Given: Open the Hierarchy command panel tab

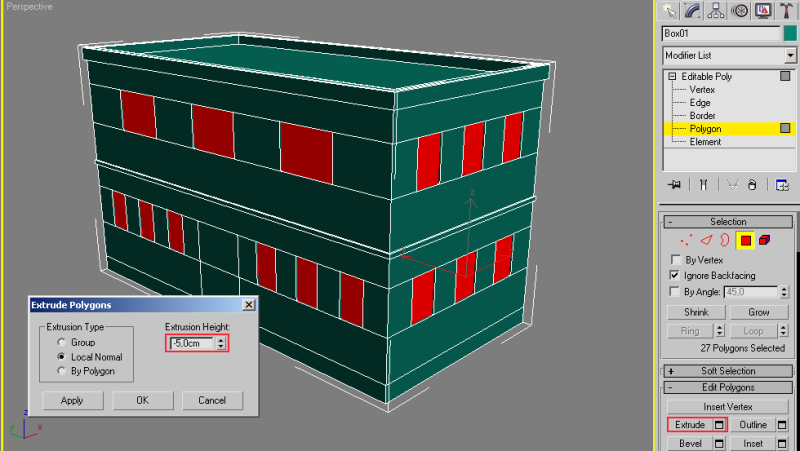Looking at the screenshot, I should (x=716, y=10).
